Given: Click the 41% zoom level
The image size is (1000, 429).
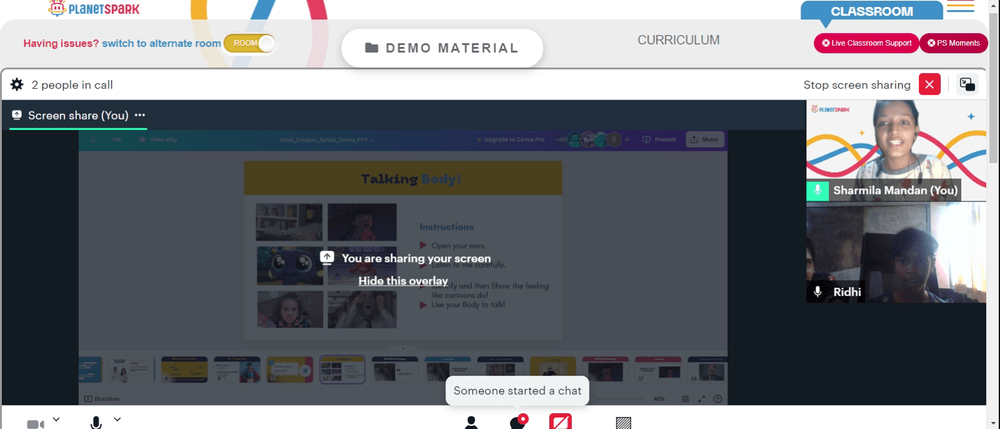Looking at the screenshot, I should pos(659,399).
